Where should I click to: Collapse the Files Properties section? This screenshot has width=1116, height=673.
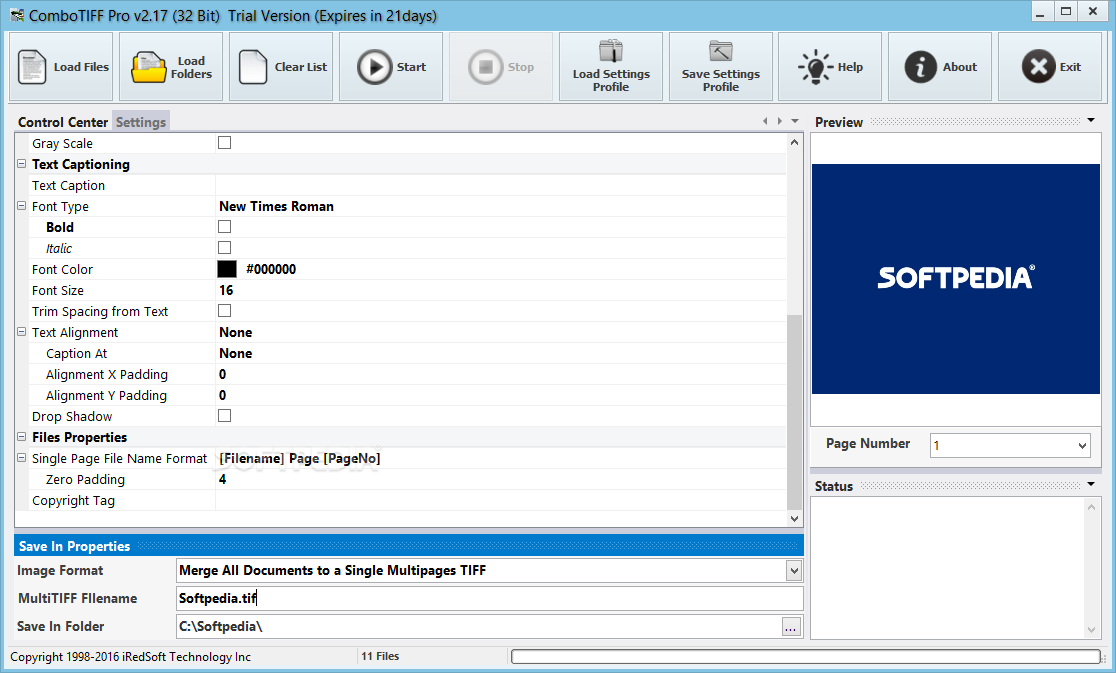21,437
